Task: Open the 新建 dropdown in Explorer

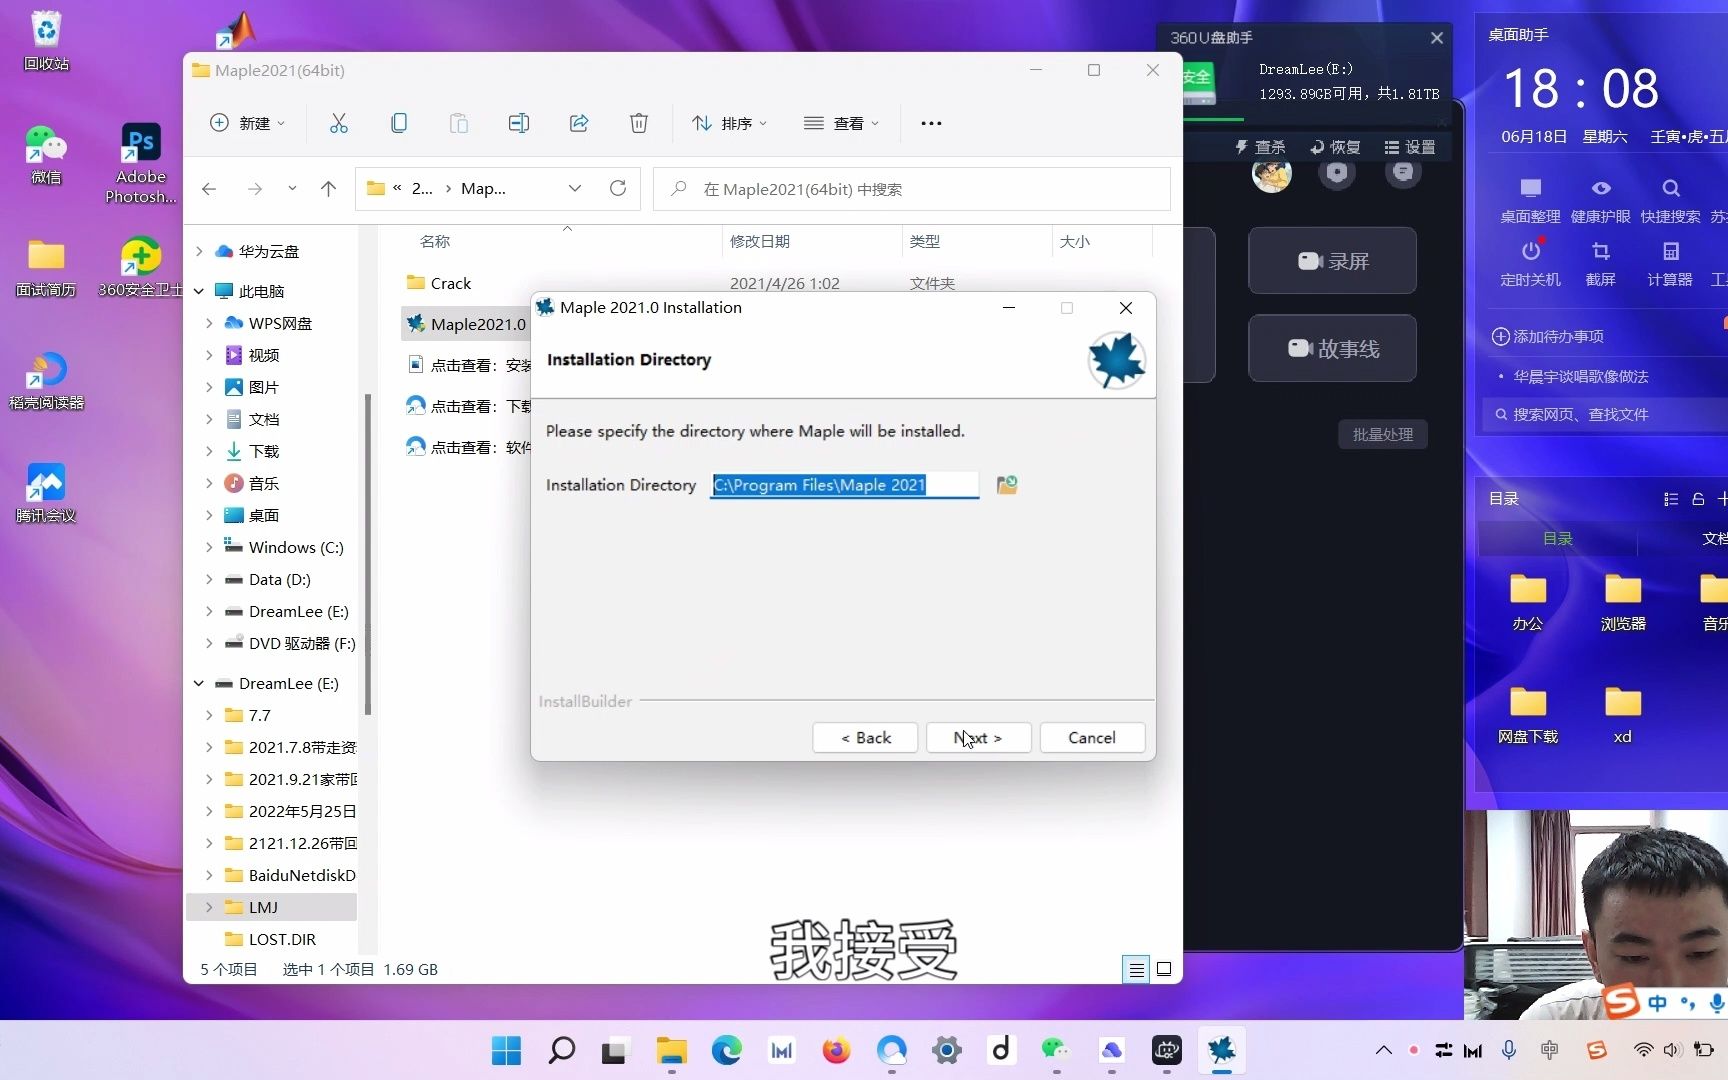Action: pyautogui.click(x=247, y=123)
